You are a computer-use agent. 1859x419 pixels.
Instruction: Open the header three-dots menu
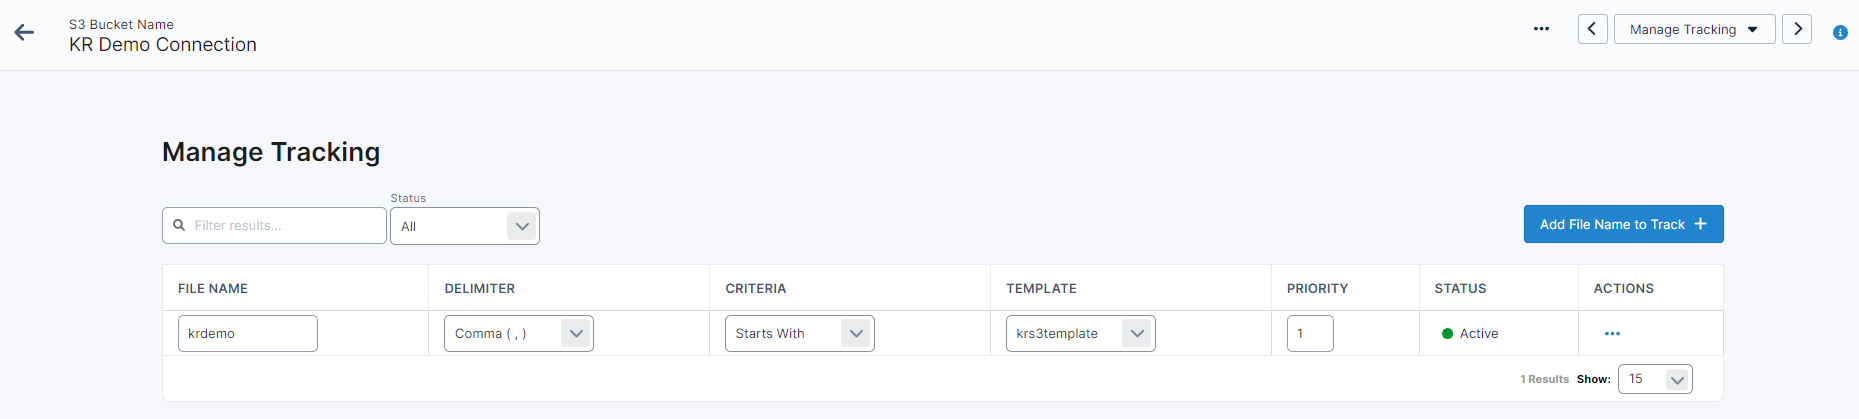[1541, 29]
